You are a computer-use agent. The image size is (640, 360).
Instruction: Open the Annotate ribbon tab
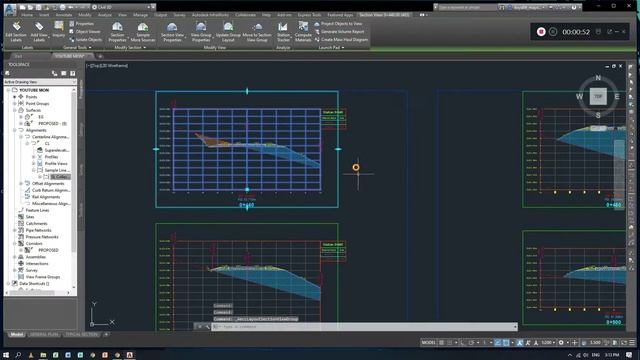tap(64, 15)
